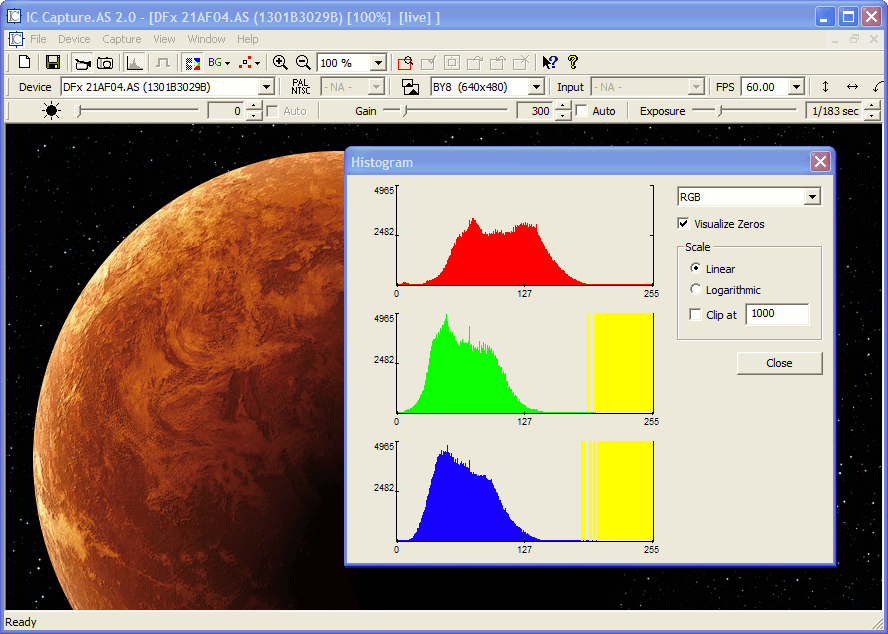Open the Help menu
This screenshot has width=888, height=634.
(x=247, y=39)
